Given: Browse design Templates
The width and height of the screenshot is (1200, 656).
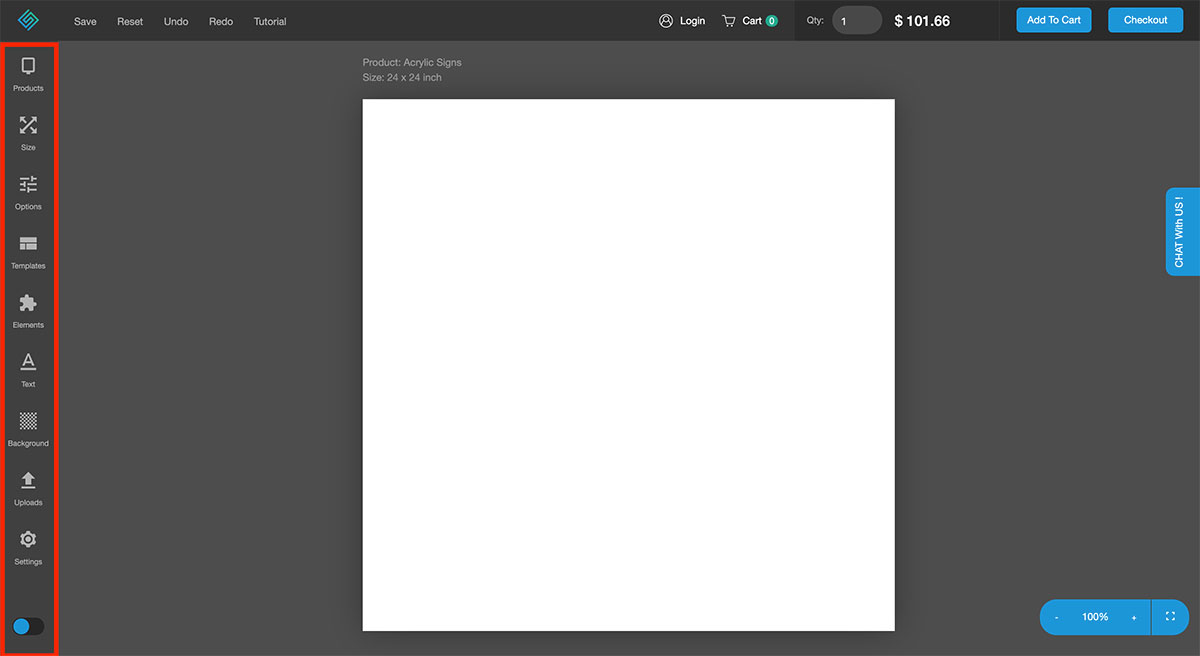Looking at the screenshot, I should tap(28, 252).
